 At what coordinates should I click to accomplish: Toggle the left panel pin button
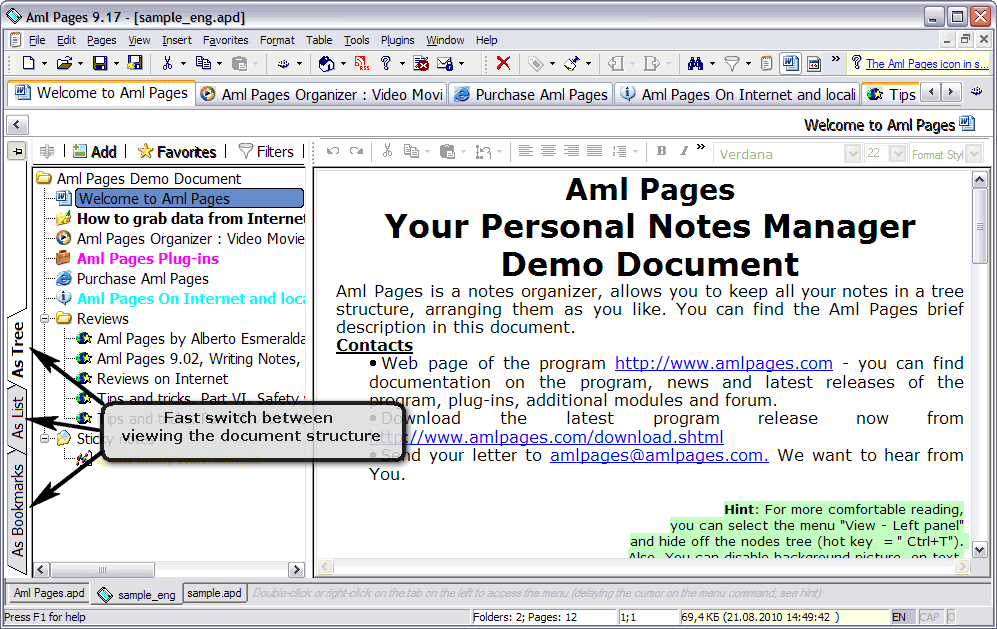[18, 151]
